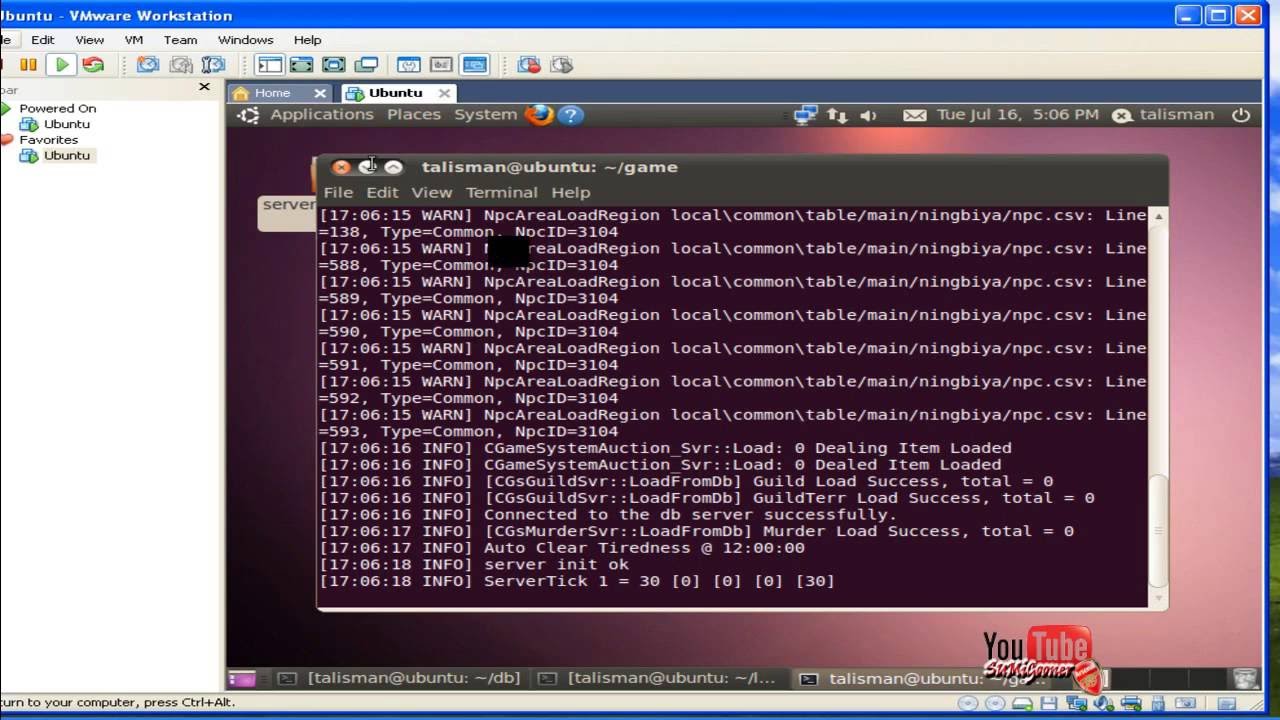Switch to the talisman@ubuntu: ~/l... terminal in taskbar
Viewport: 1280px width, 720px height.
click(659, 678)
